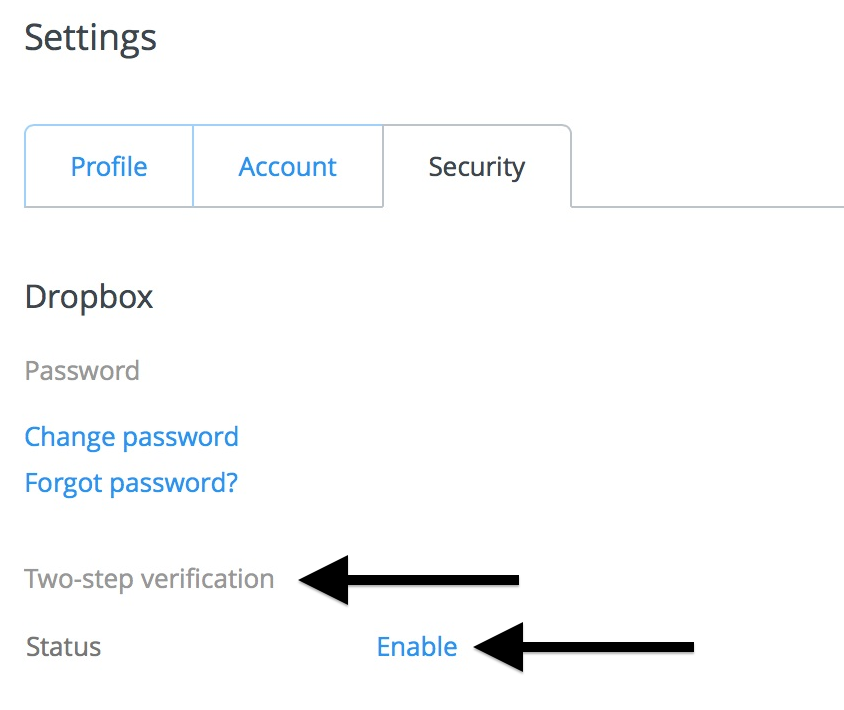Image resolution: width=844 pixels, height=710 pixels.
Task: Enable two-step verification via Status link
Action: click(x=417, y=647)
